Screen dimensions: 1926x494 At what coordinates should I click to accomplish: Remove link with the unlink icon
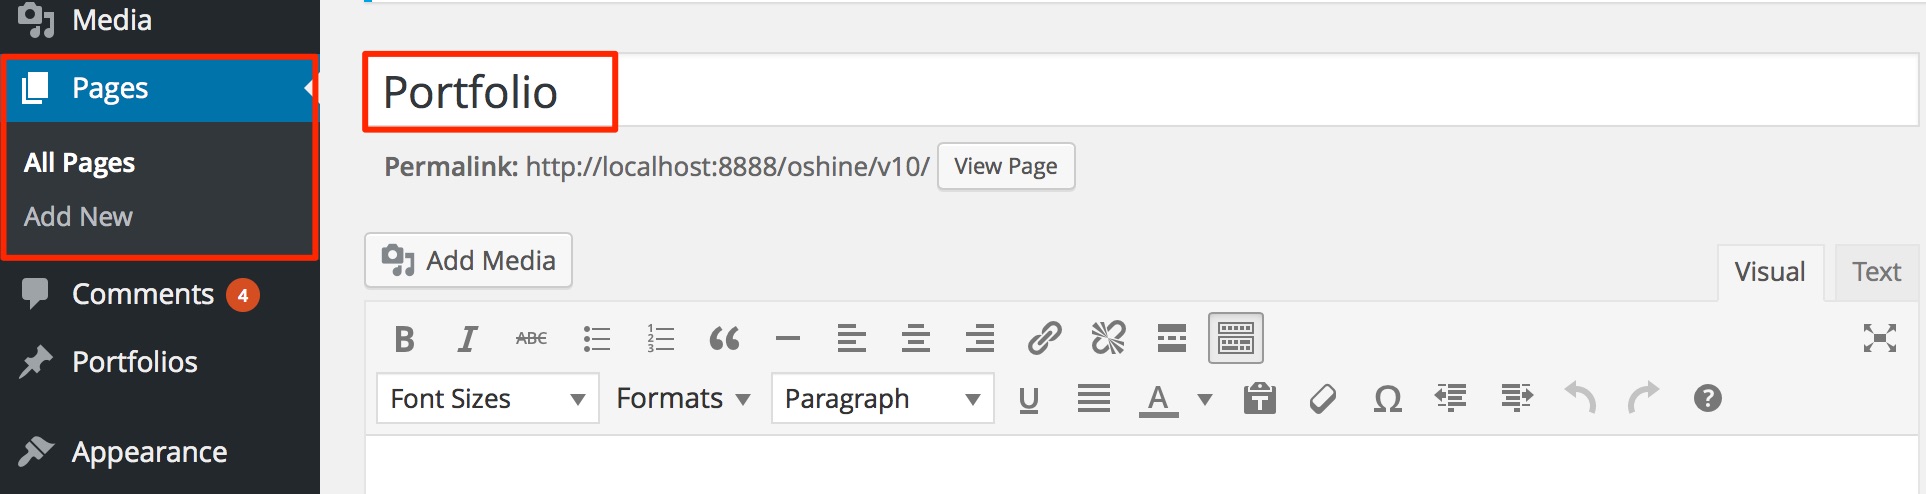[x=1108, y=340]
